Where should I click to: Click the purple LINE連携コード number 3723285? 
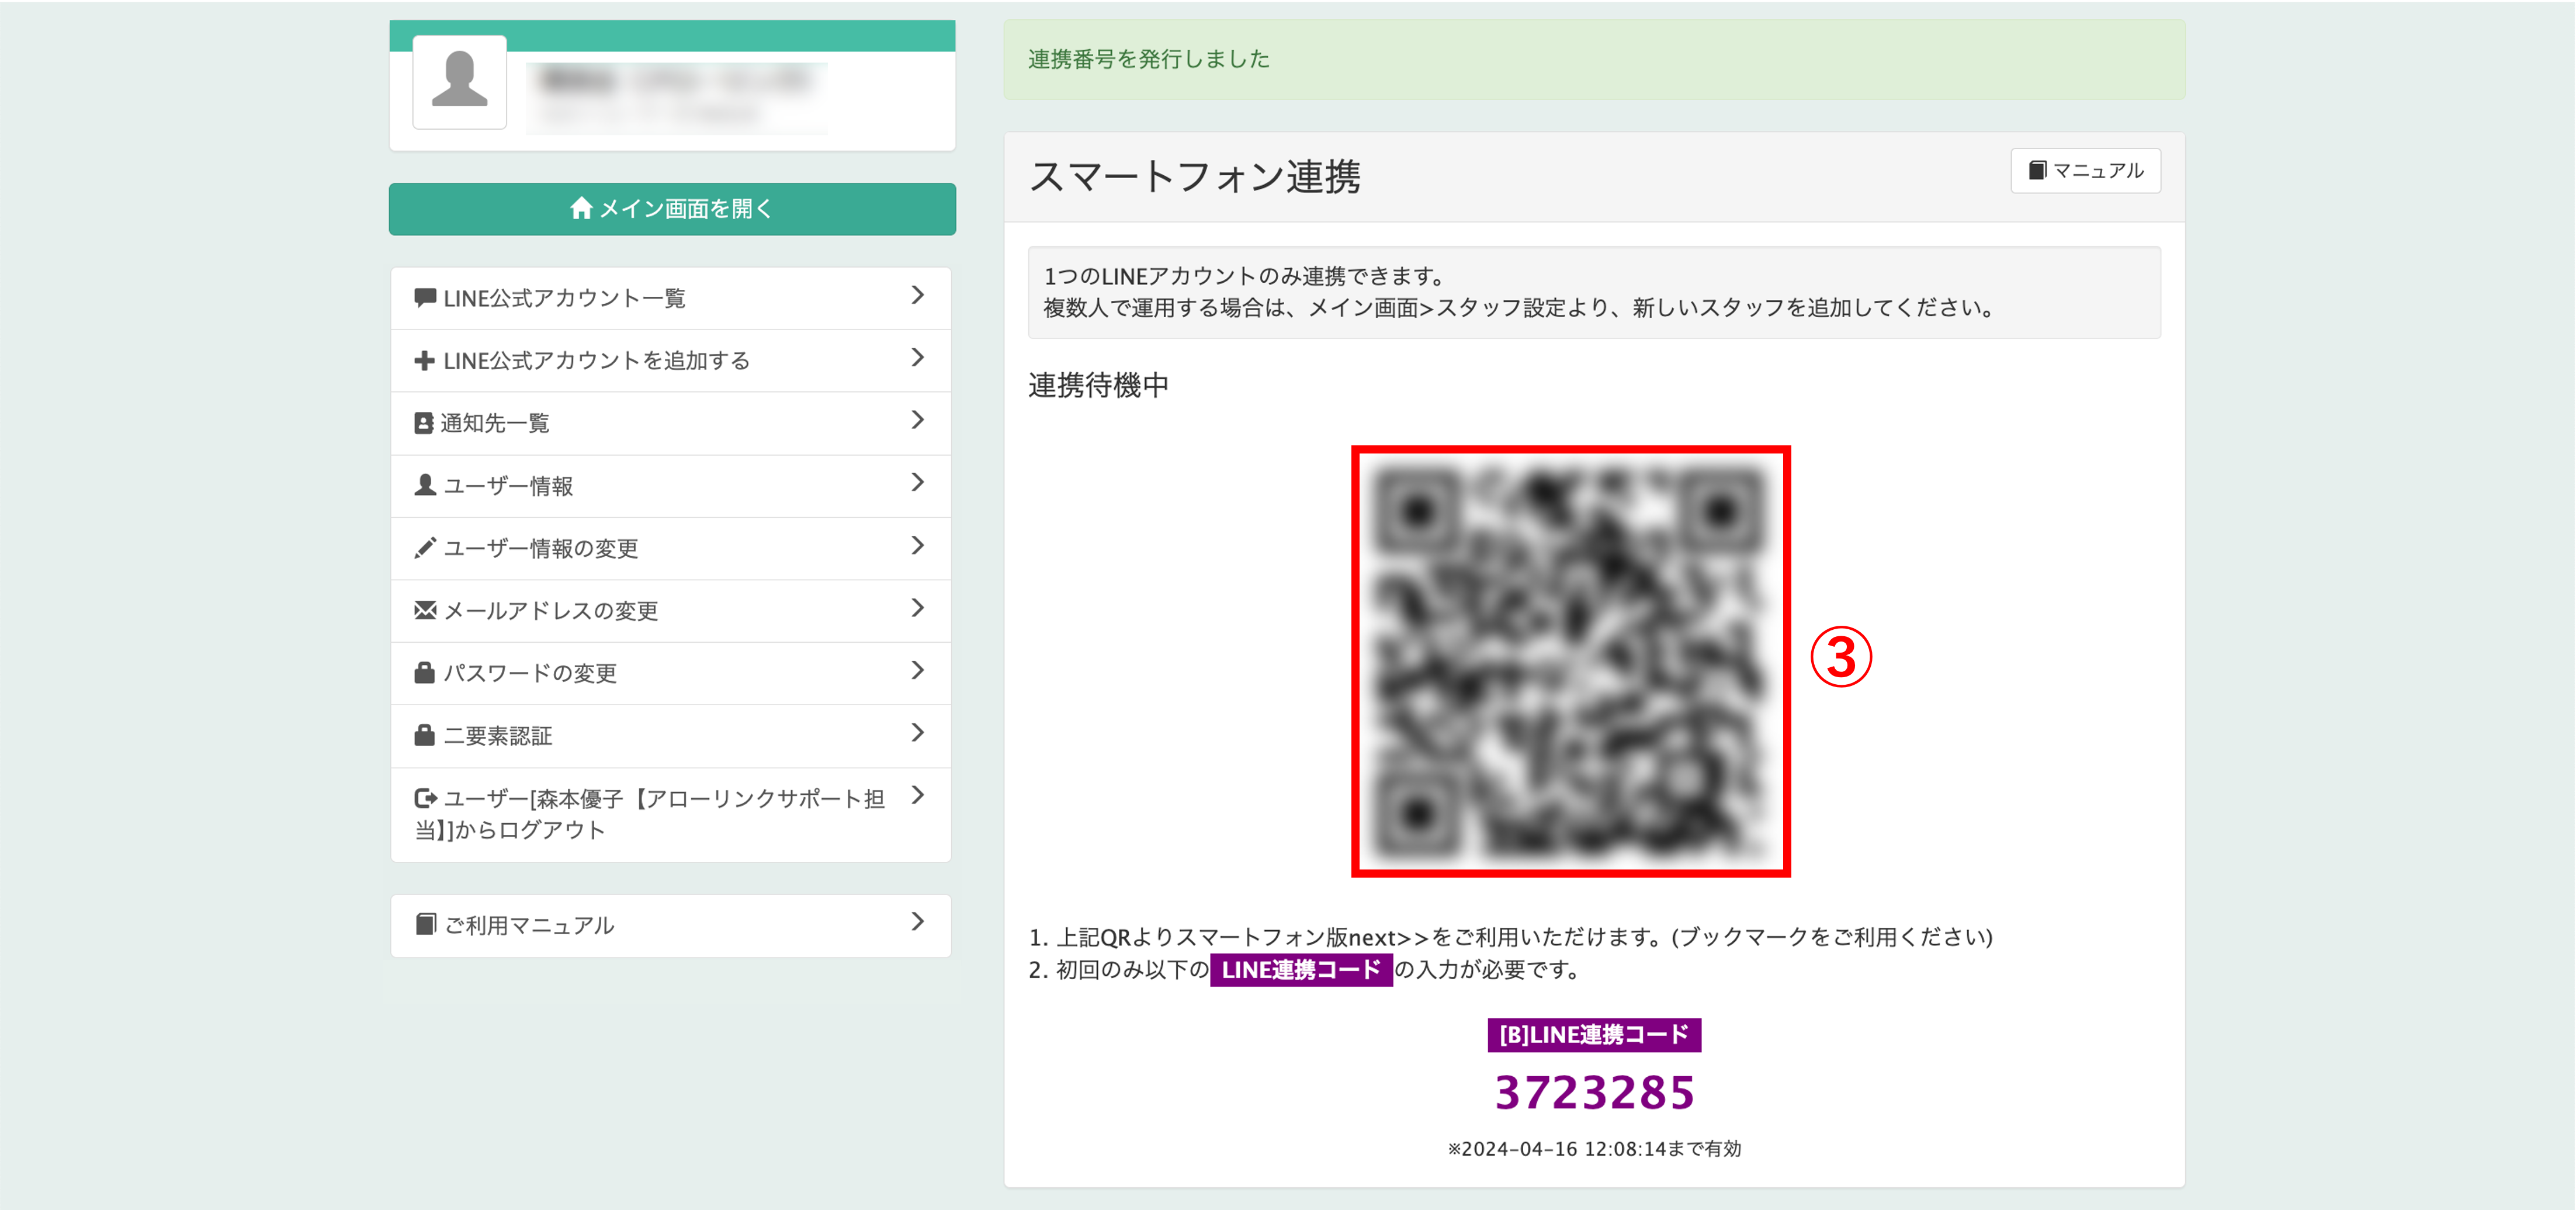point(1594,1092)
